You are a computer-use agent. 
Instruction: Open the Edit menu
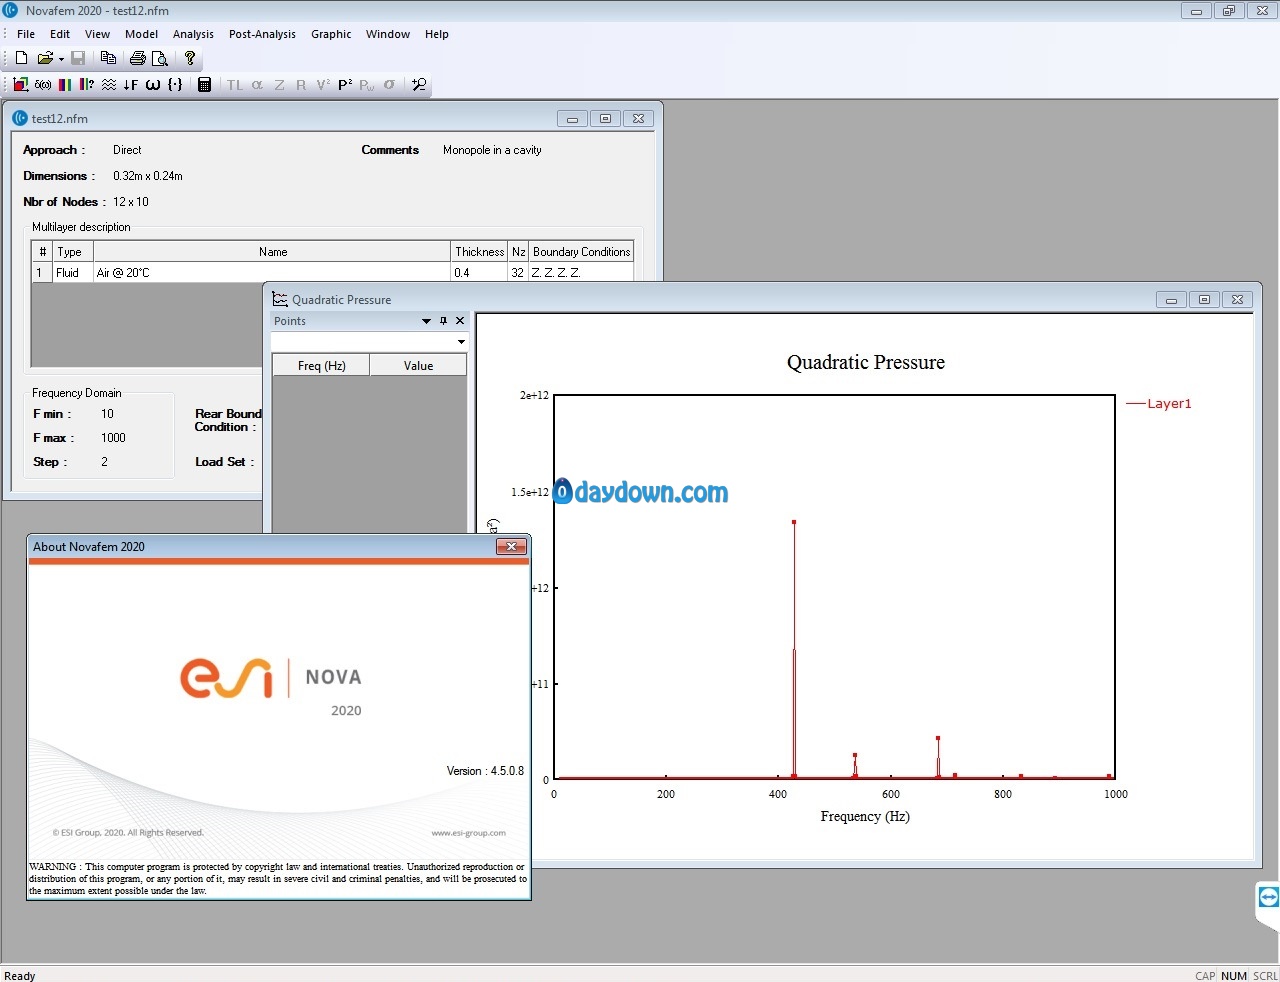tap(60, 34)
